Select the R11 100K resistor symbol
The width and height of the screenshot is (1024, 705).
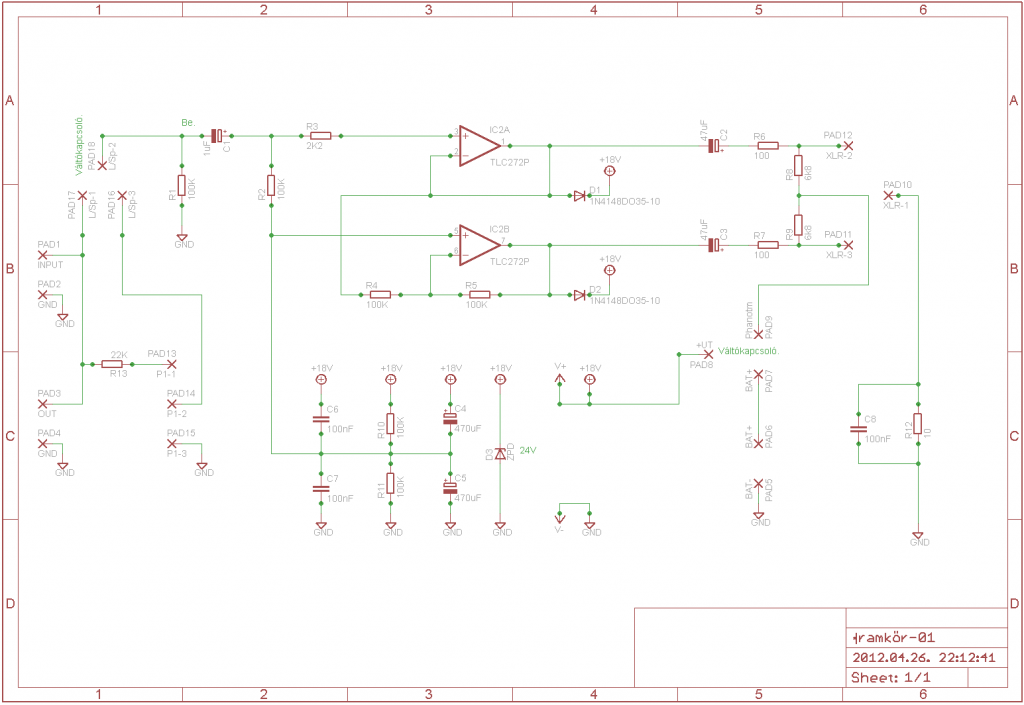click(x=391, y=484)
